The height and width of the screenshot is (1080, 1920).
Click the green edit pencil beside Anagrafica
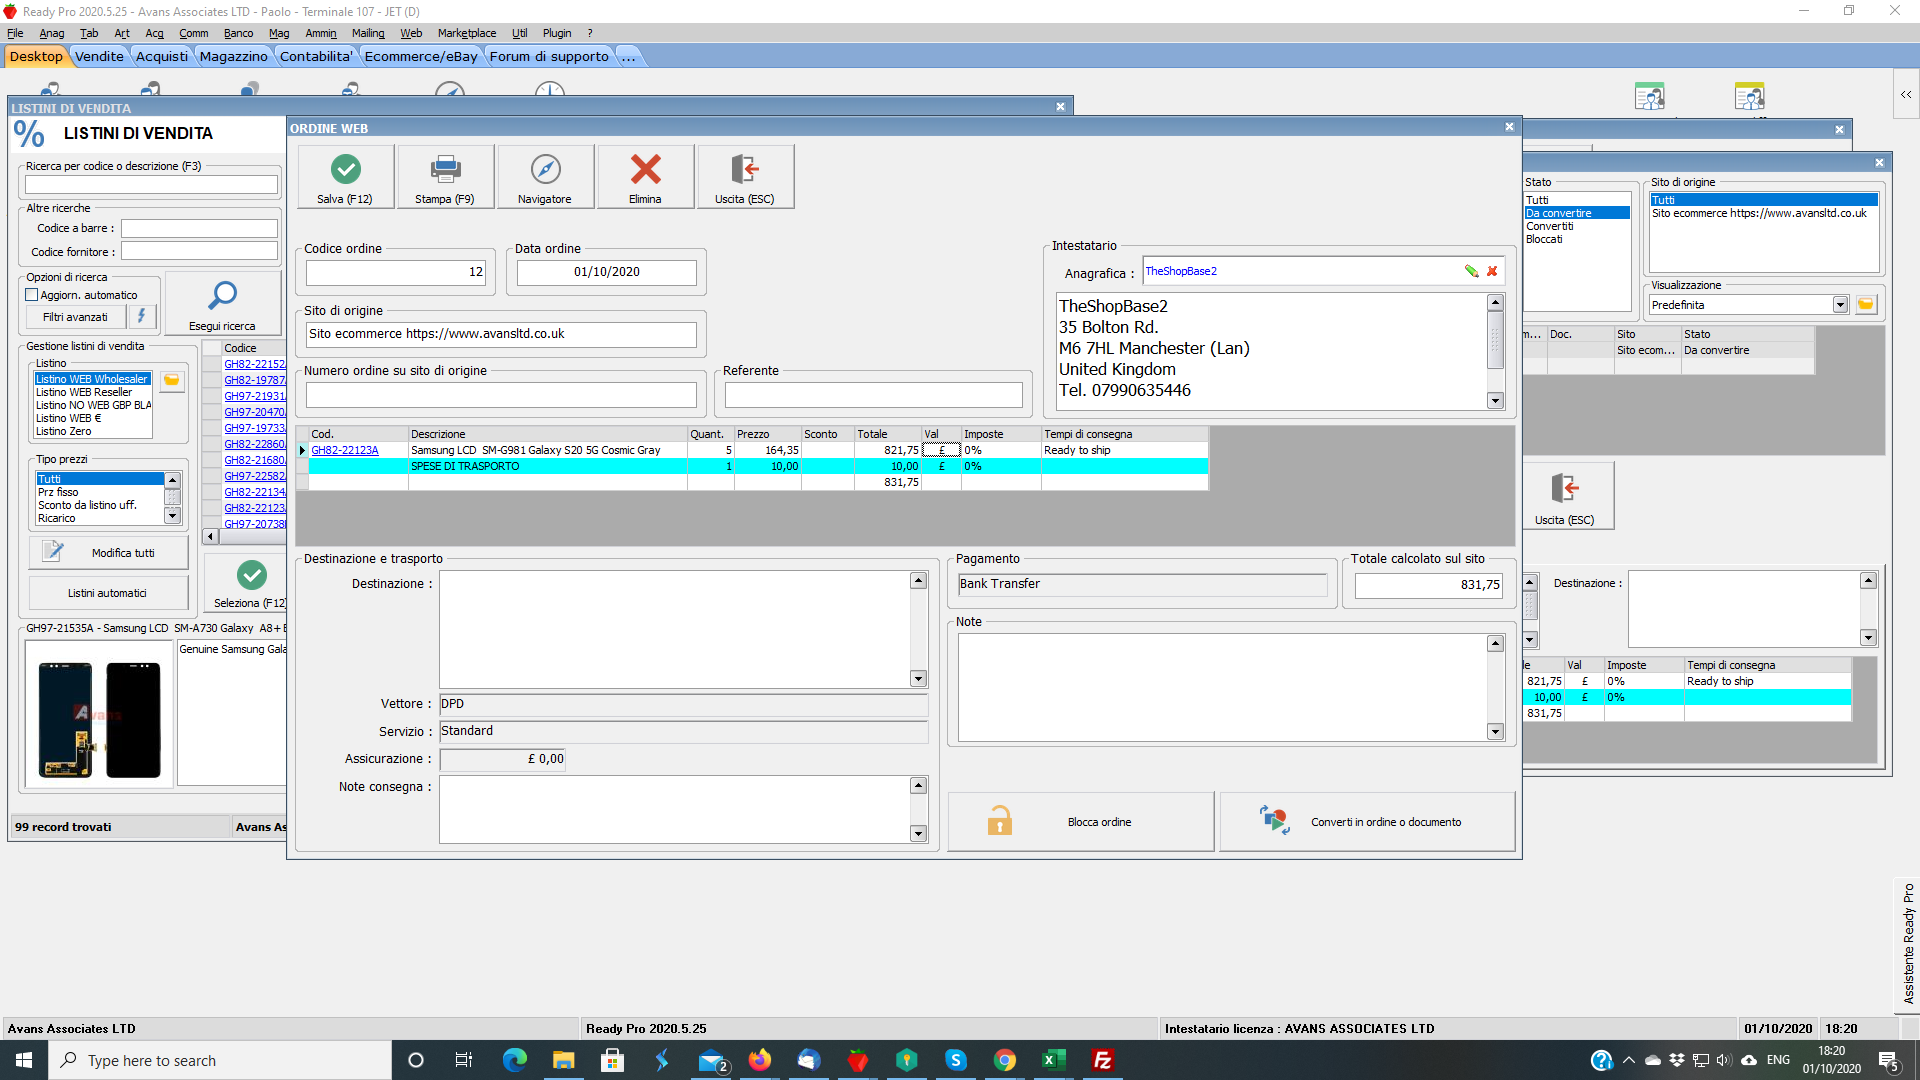coord(1471,271)
